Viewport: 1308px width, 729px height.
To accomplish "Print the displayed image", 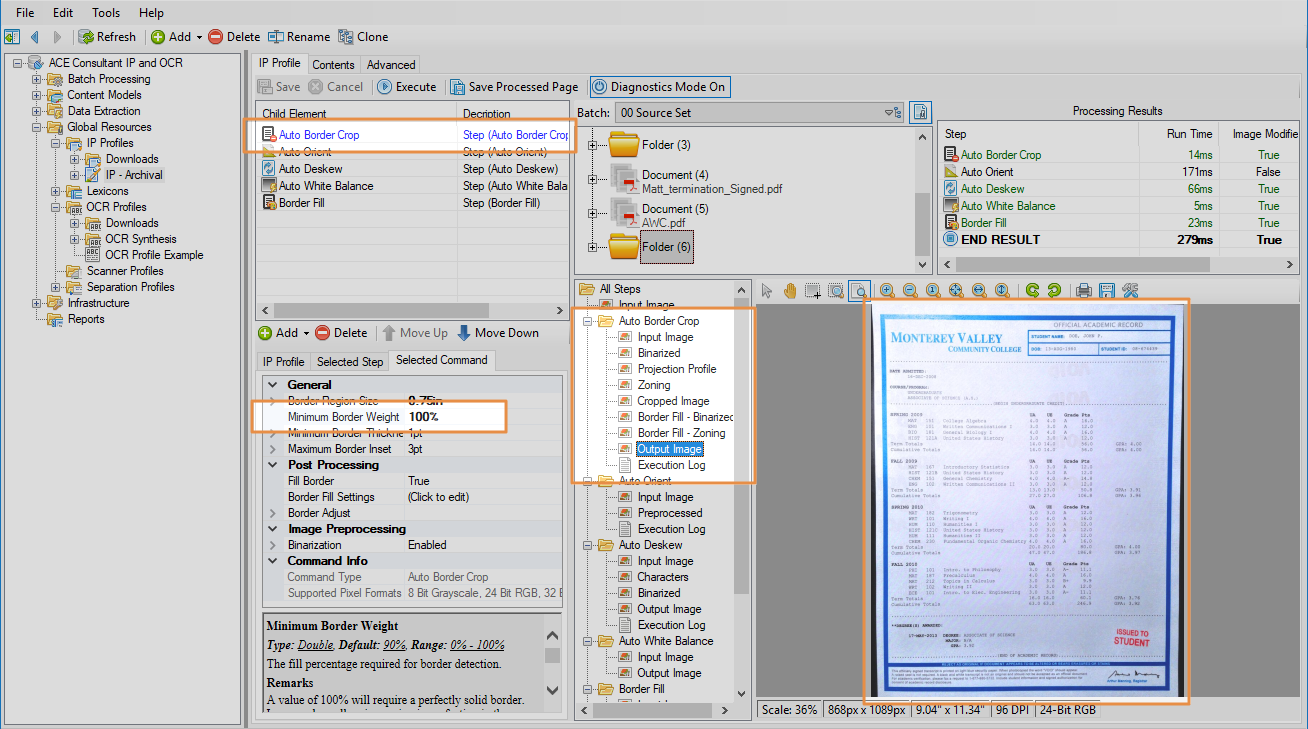I will (x=1083, y=291).
